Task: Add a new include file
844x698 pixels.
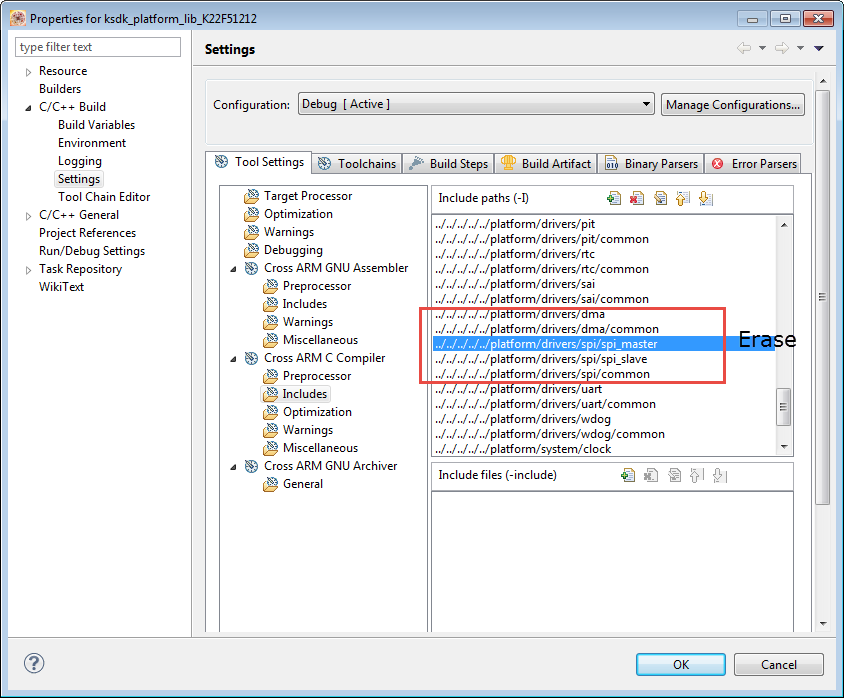Action: (x=628, y=475)
